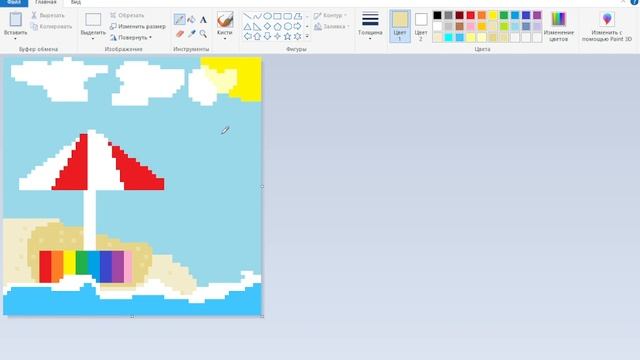
Task: Click the canvas right-edge resize handle
Action: pyautogui.click(x=262, y=187)
